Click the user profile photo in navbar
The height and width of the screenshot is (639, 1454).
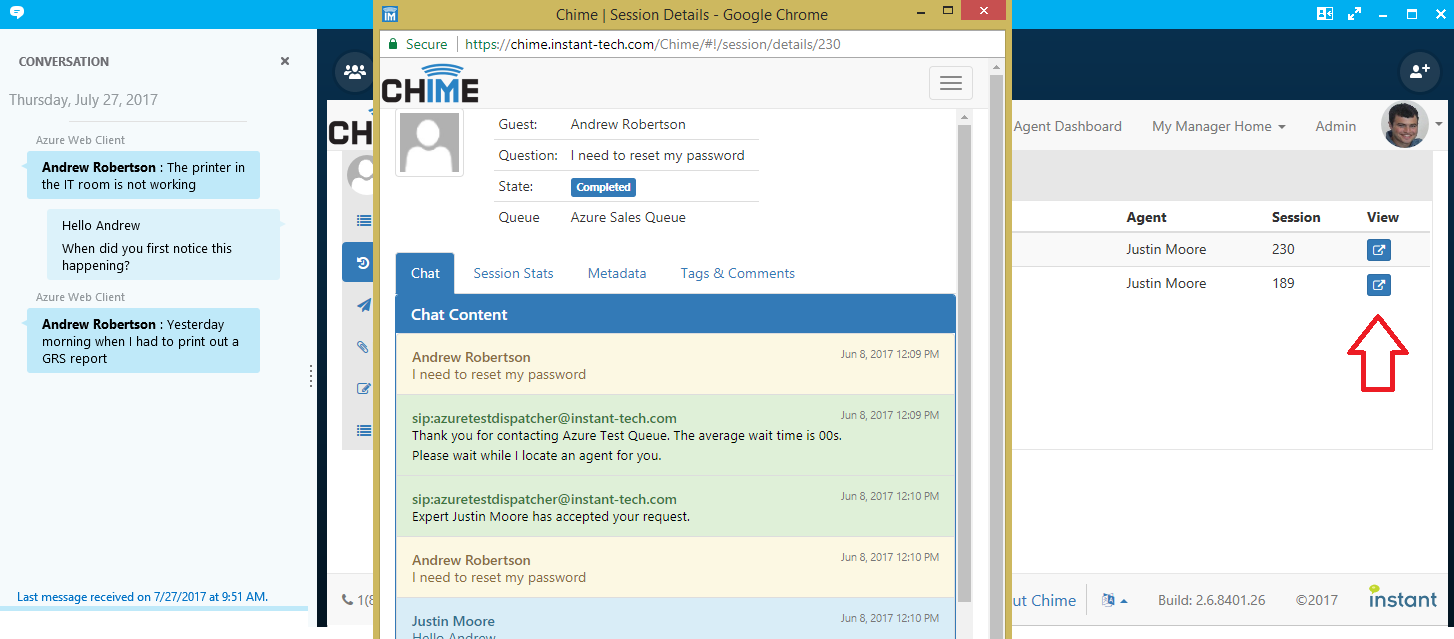click(x=1404, y=125)
